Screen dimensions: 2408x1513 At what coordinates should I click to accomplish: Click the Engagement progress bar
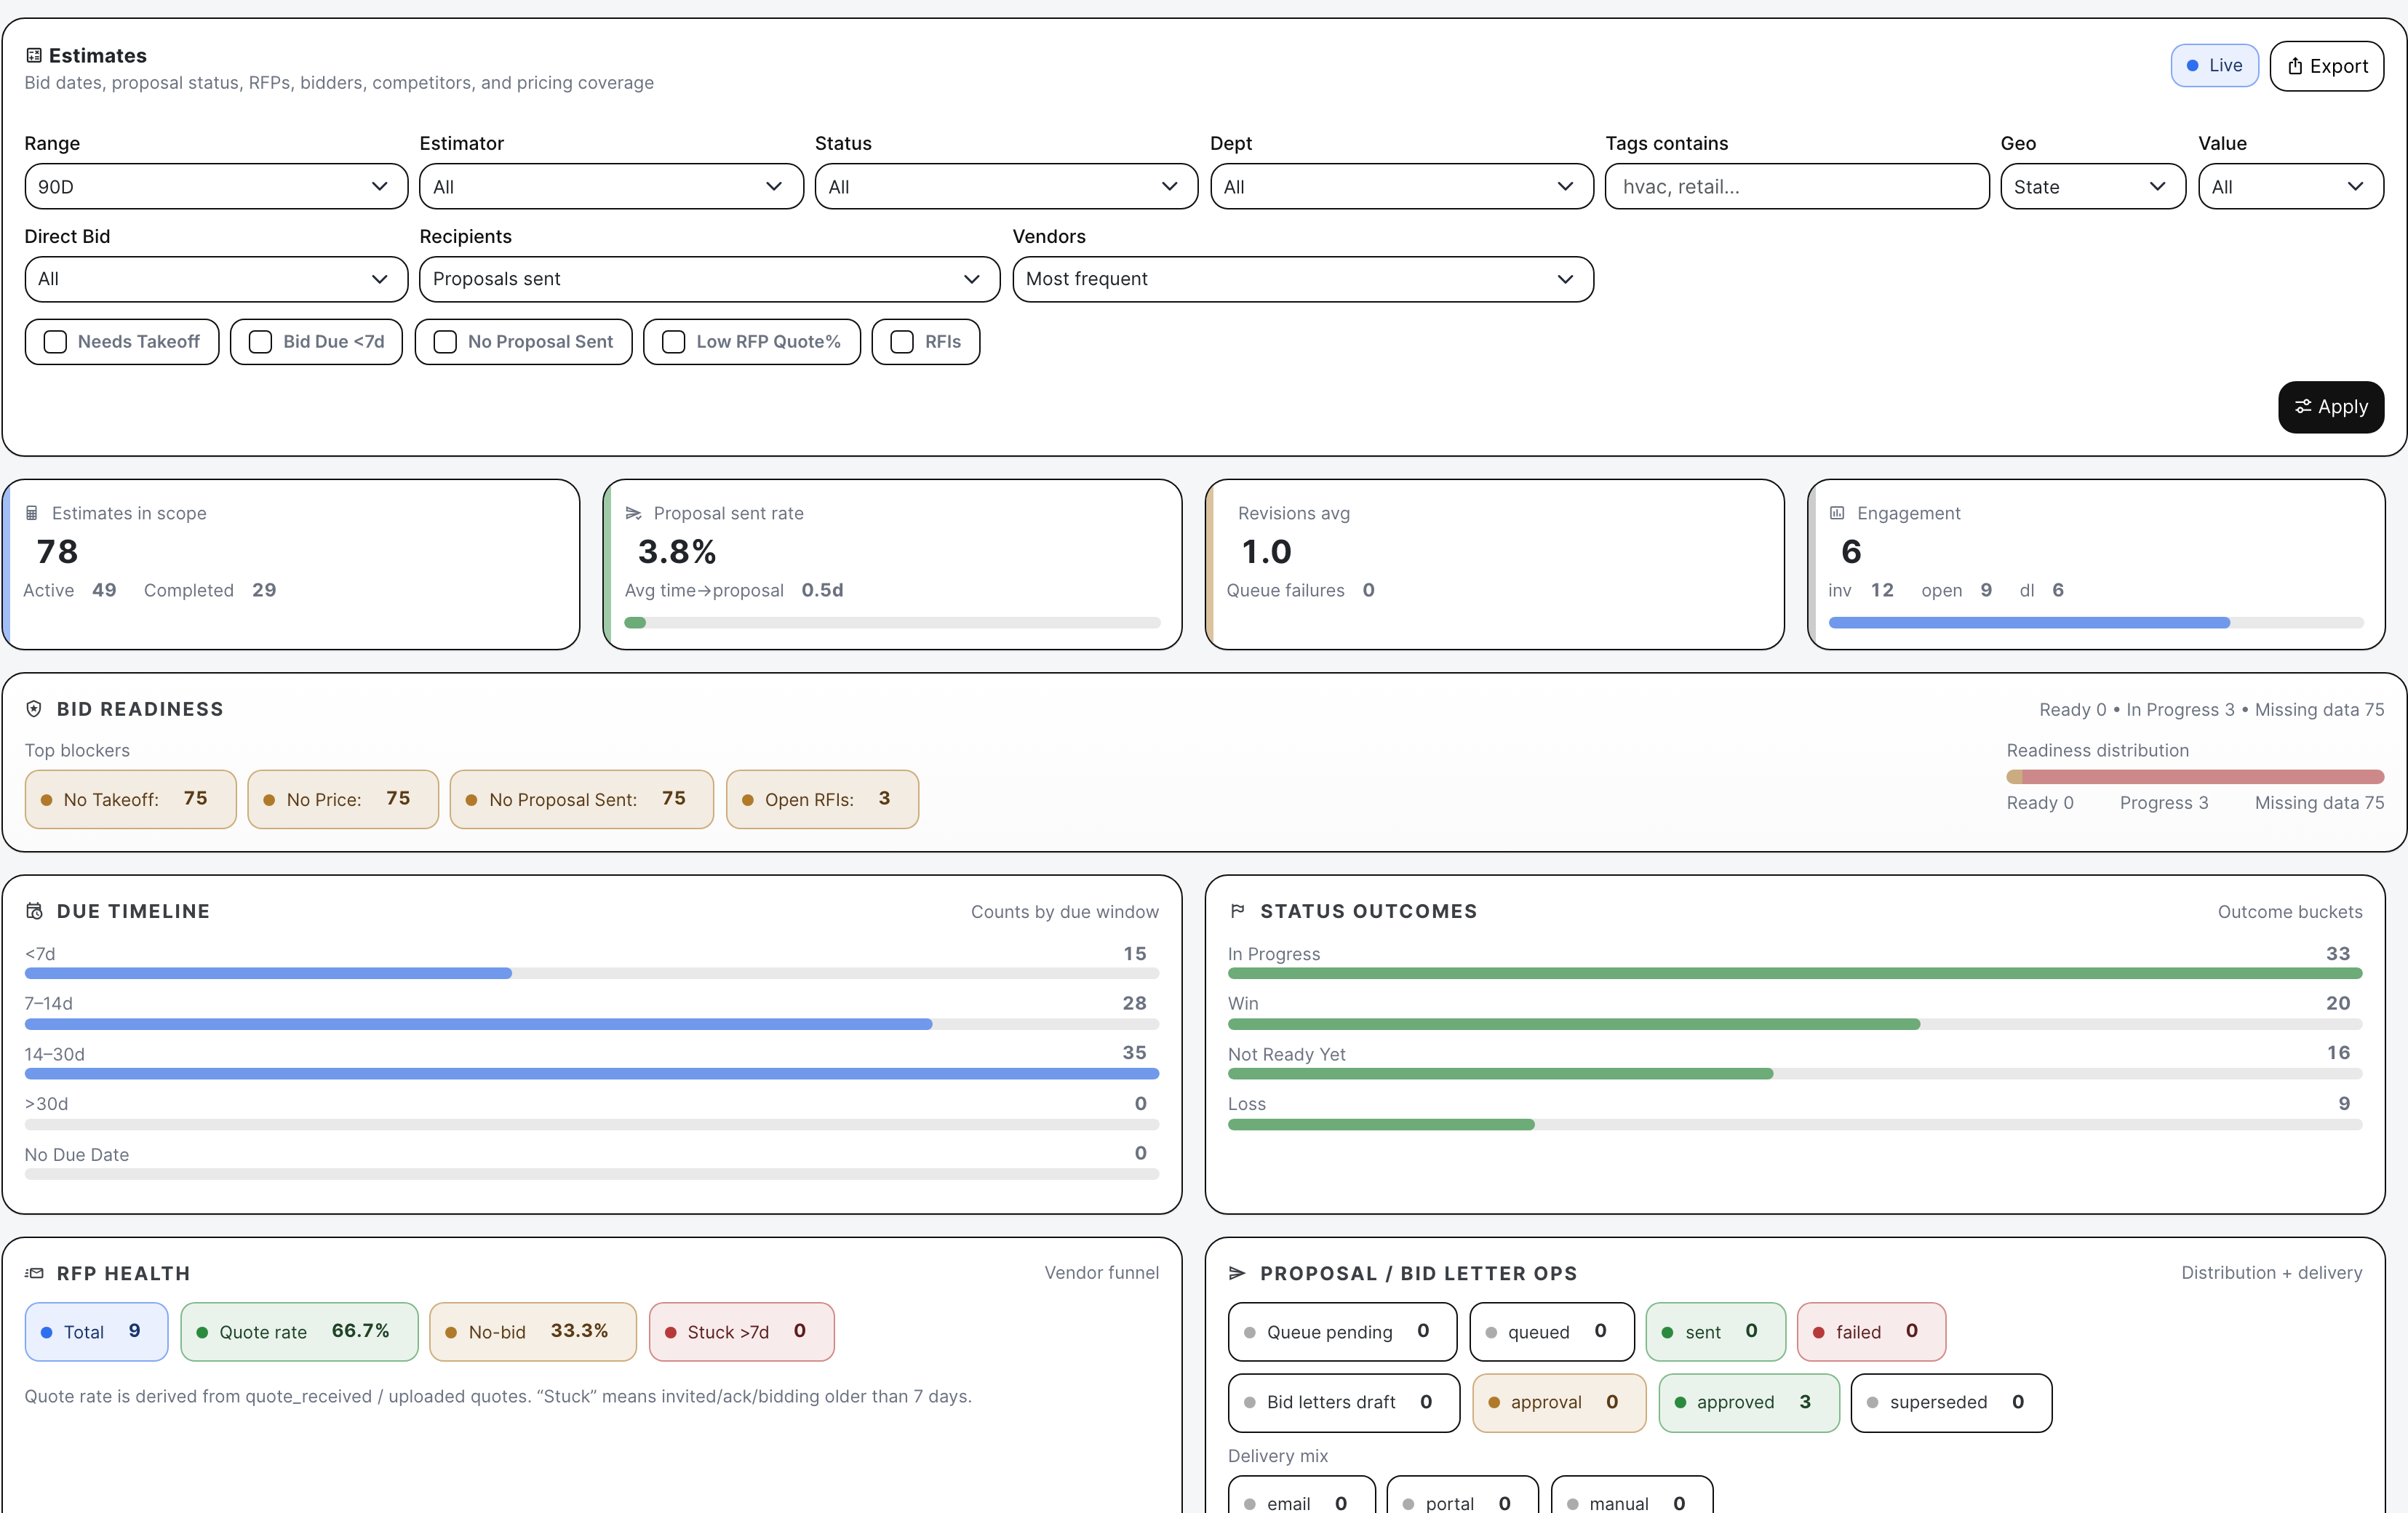[2096, 623]
